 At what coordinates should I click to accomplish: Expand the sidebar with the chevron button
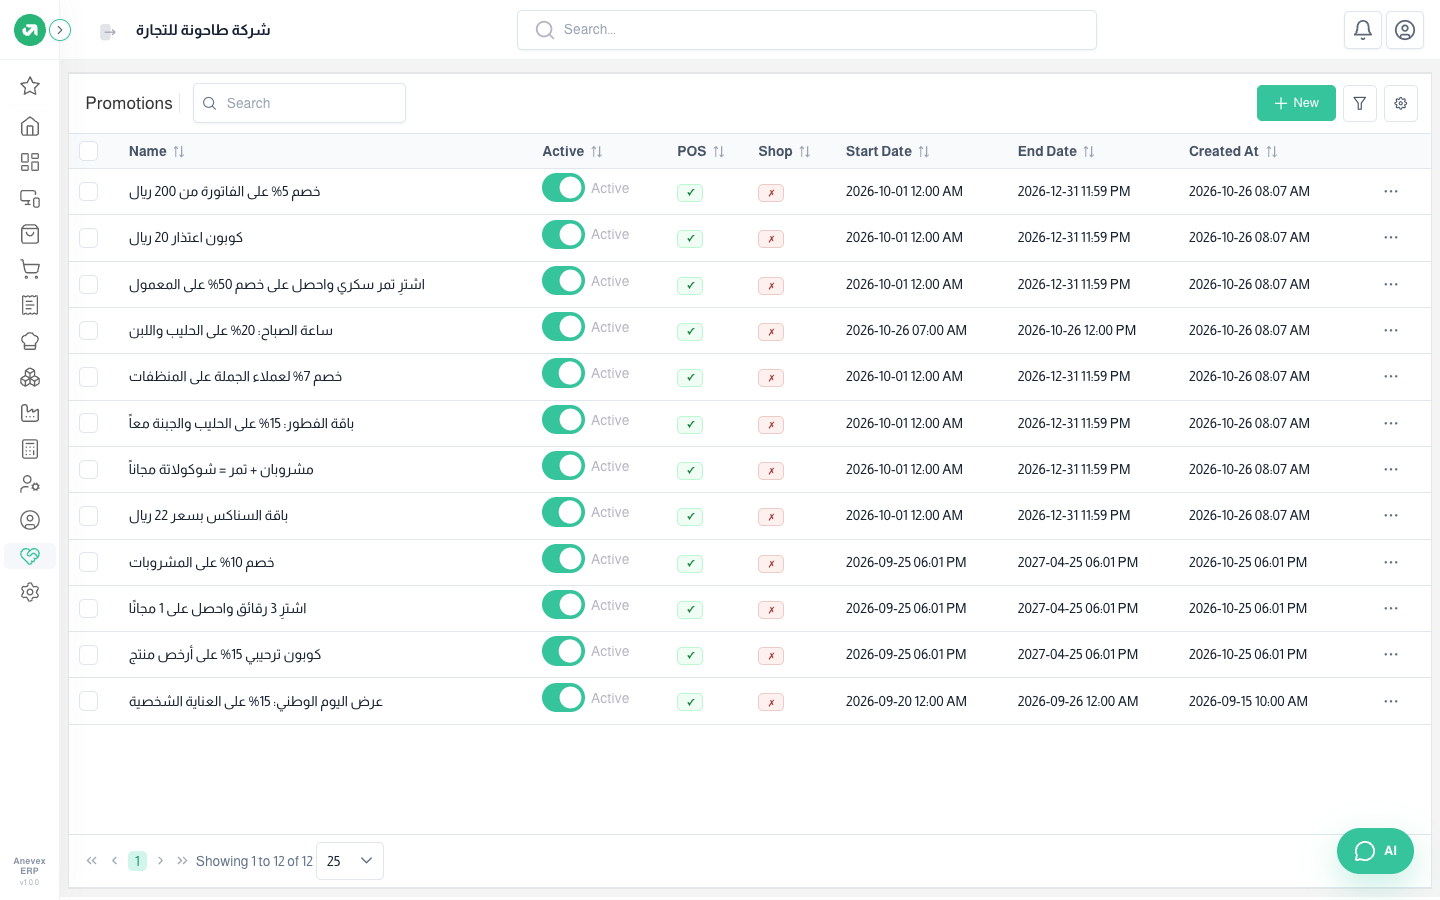[x=60, y=30]
